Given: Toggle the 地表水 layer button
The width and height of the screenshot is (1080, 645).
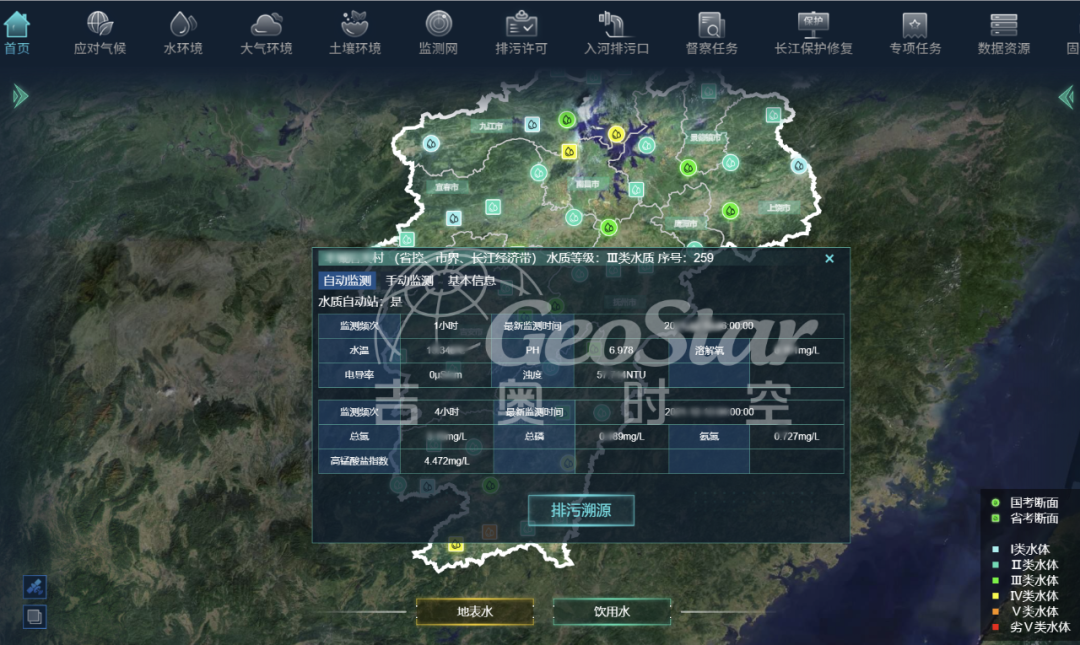Looking at the screenshot, I should pos(475,611).
